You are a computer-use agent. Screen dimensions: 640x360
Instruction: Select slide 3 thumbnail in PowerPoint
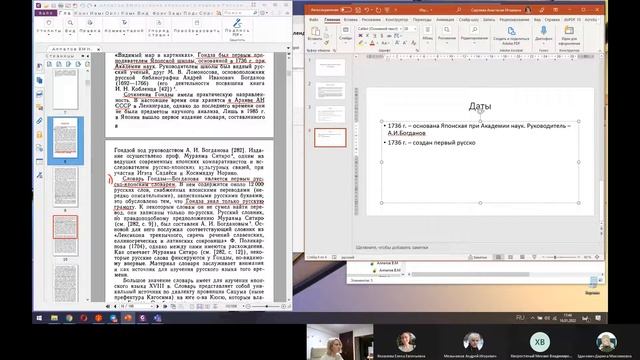coord(330,114)
